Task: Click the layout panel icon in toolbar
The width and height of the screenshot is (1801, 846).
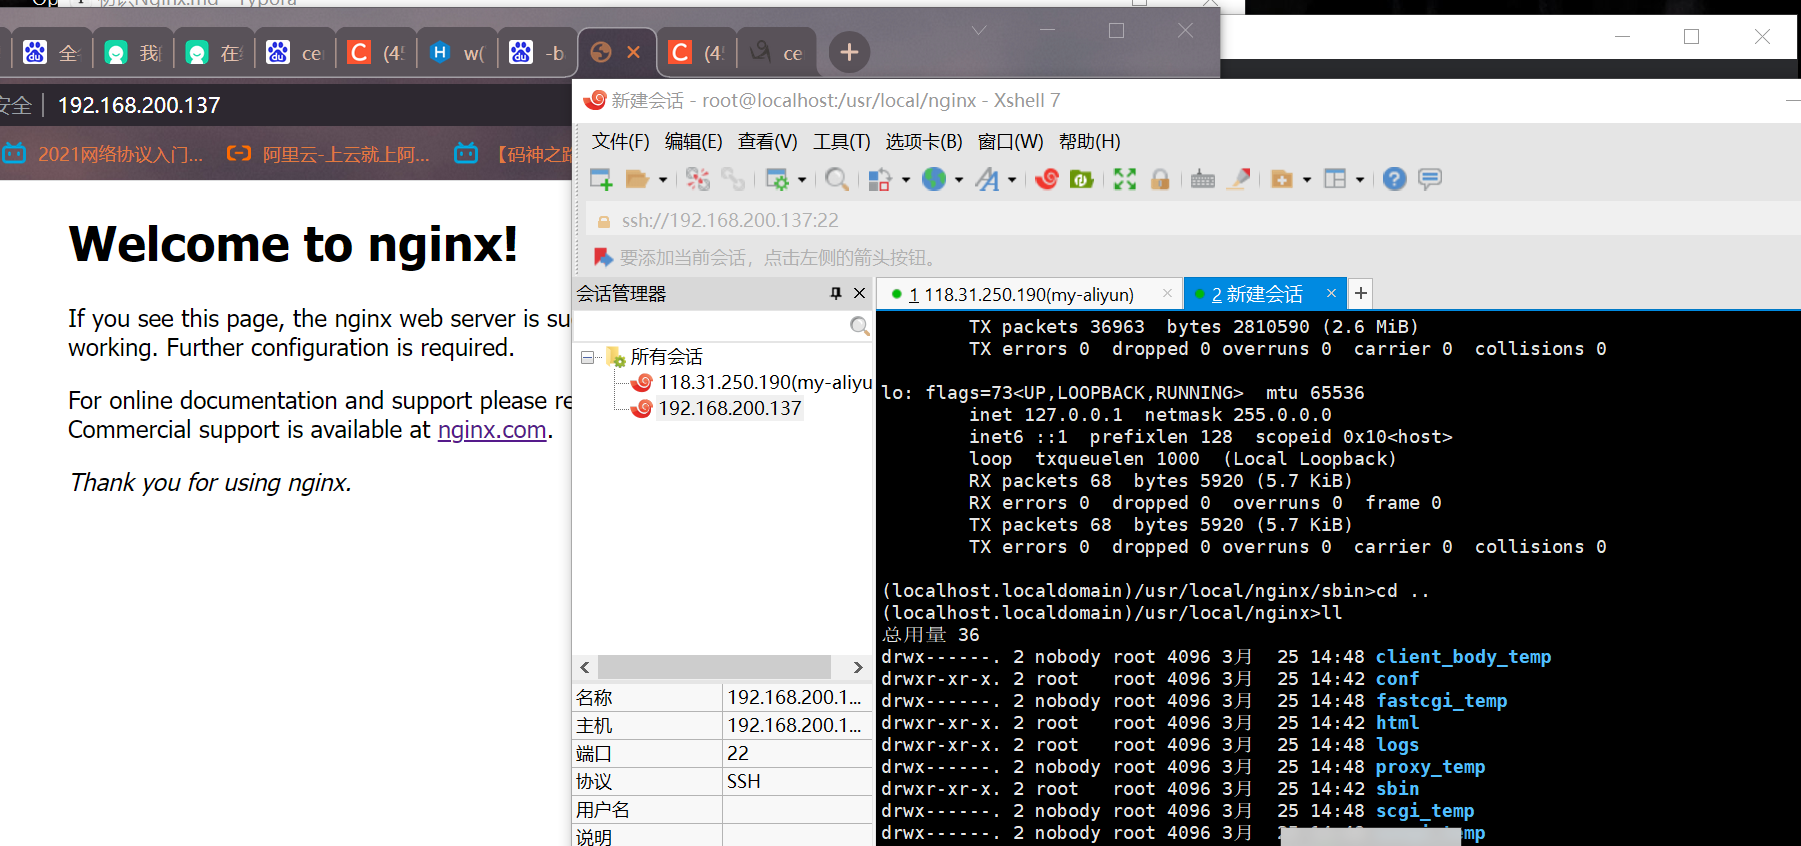Action: click(1335, 179)
